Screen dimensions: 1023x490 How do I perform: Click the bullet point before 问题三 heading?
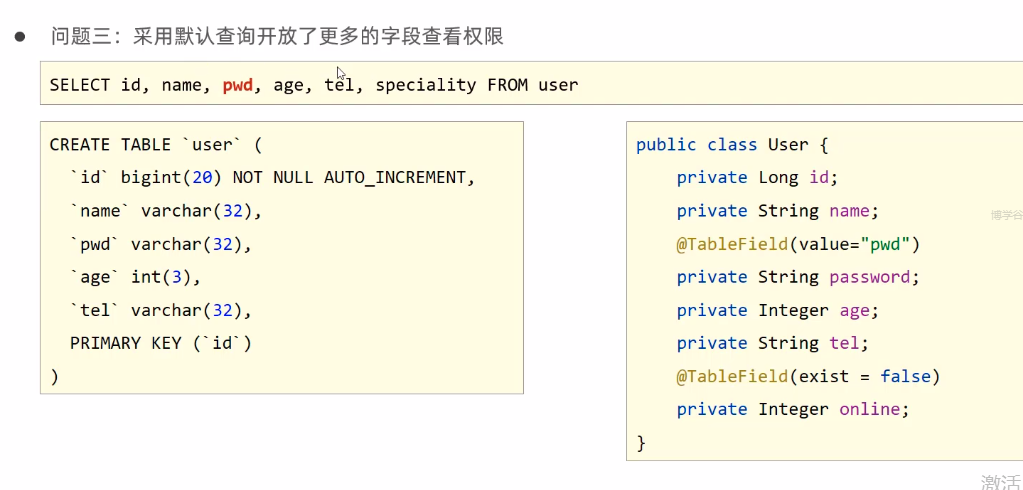coord(19,37)
